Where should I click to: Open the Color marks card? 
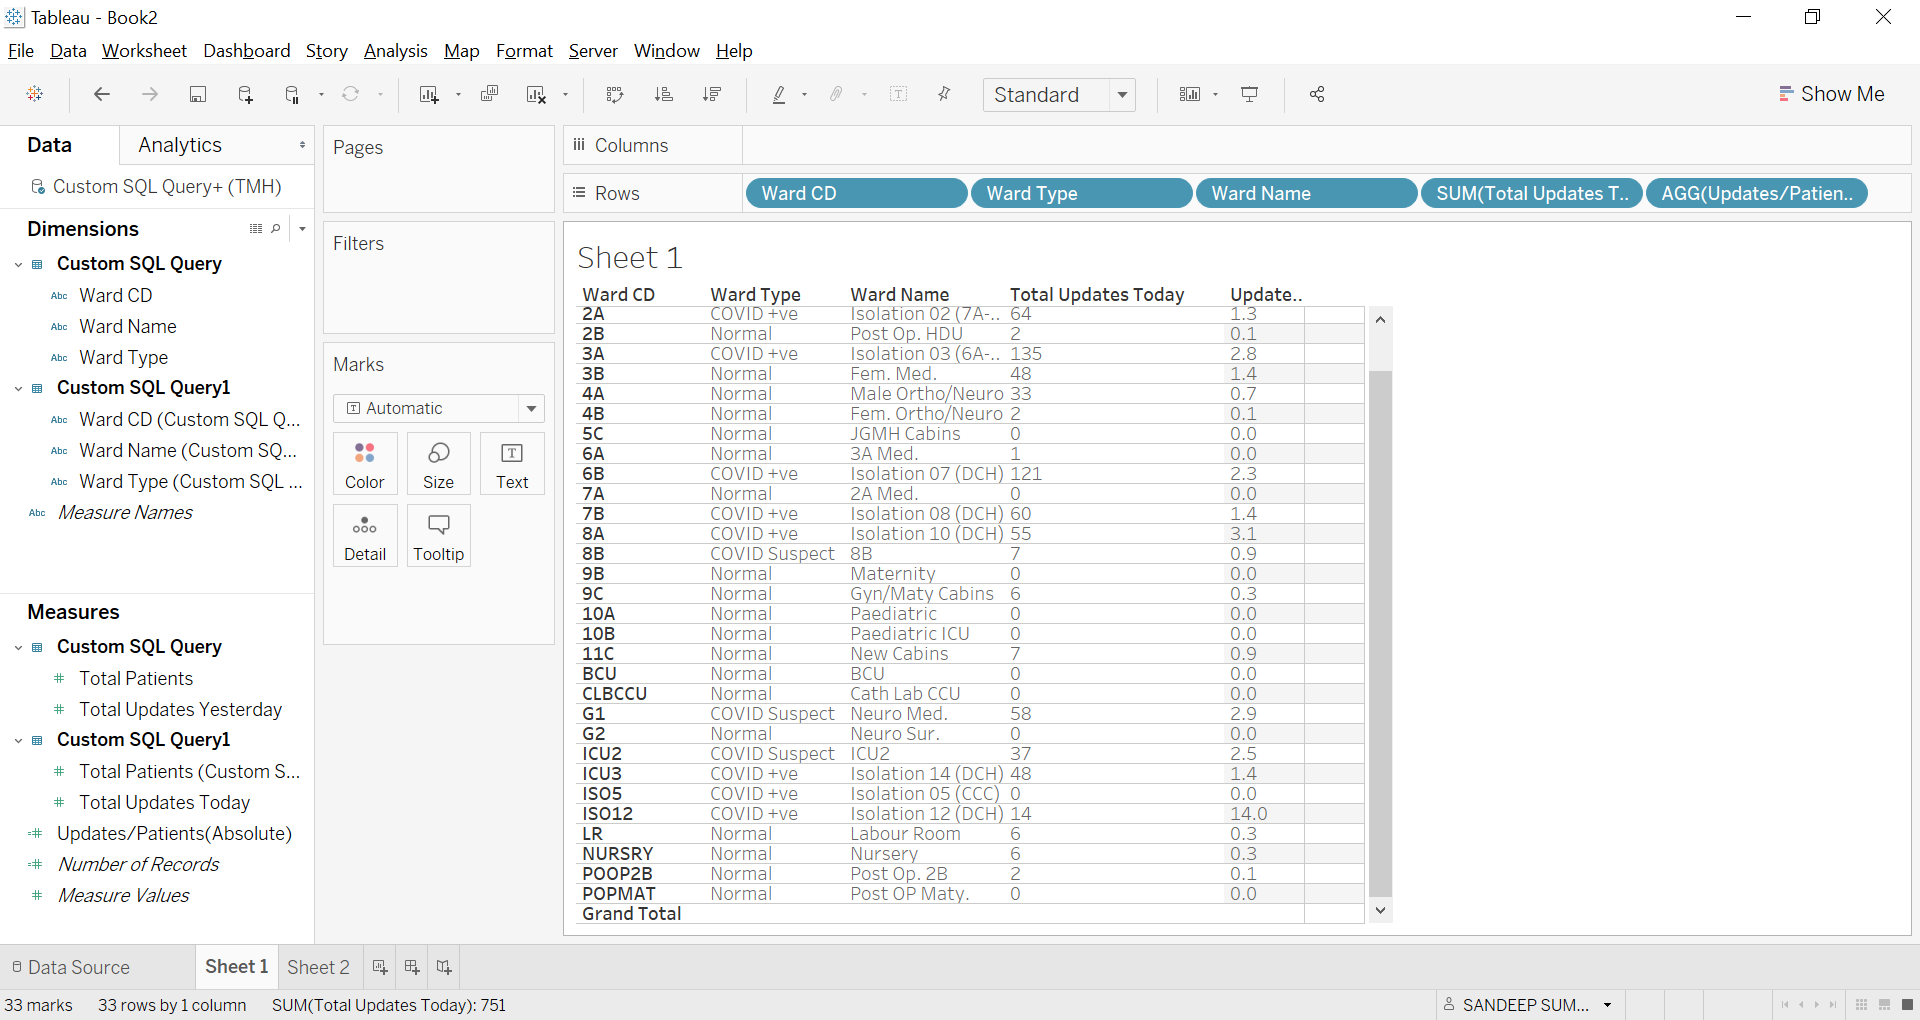(x=365, y=464)
